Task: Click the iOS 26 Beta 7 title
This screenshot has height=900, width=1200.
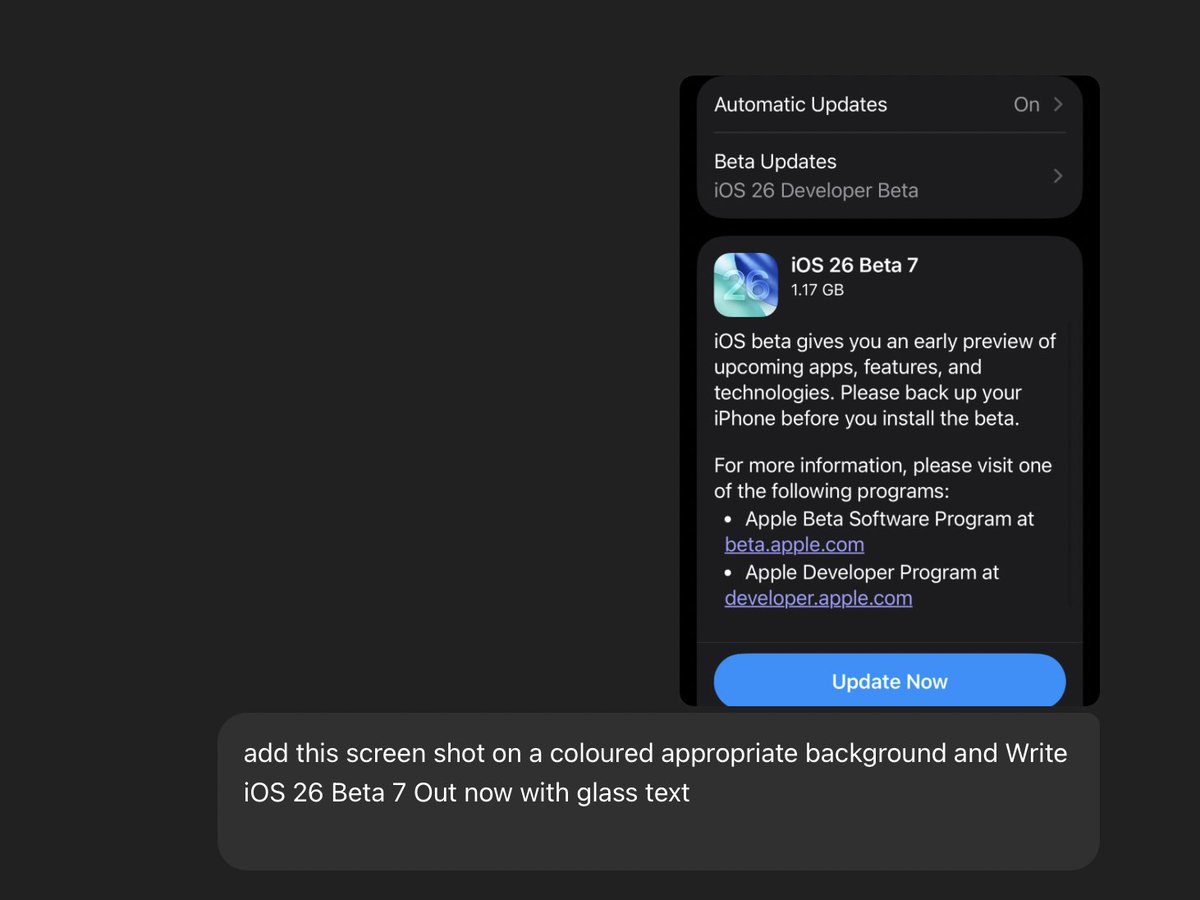Action: [x=854, y=265]
